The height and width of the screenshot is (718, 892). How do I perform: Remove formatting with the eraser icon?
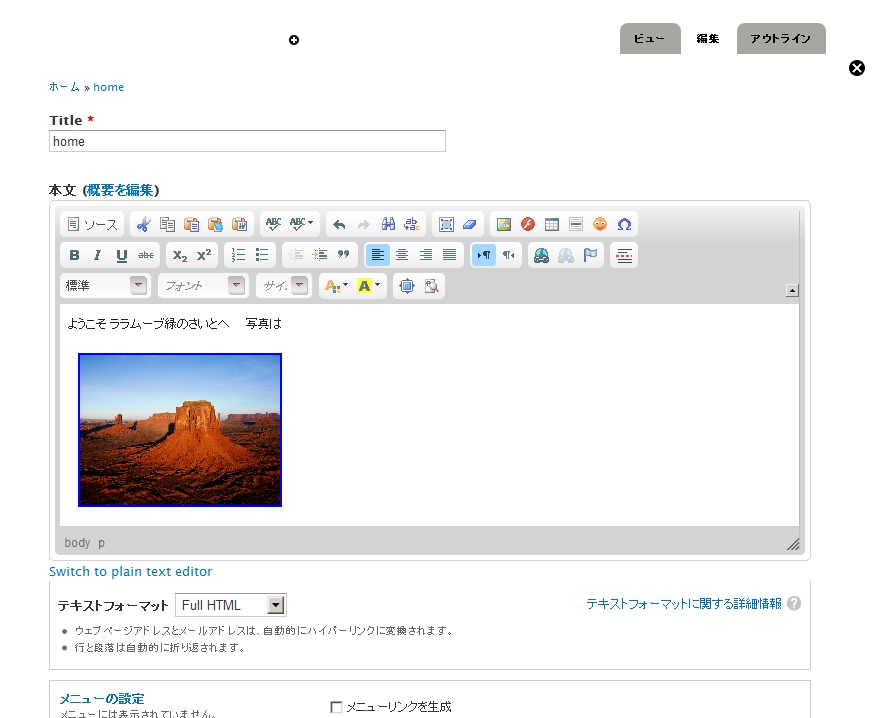point(470,224)
